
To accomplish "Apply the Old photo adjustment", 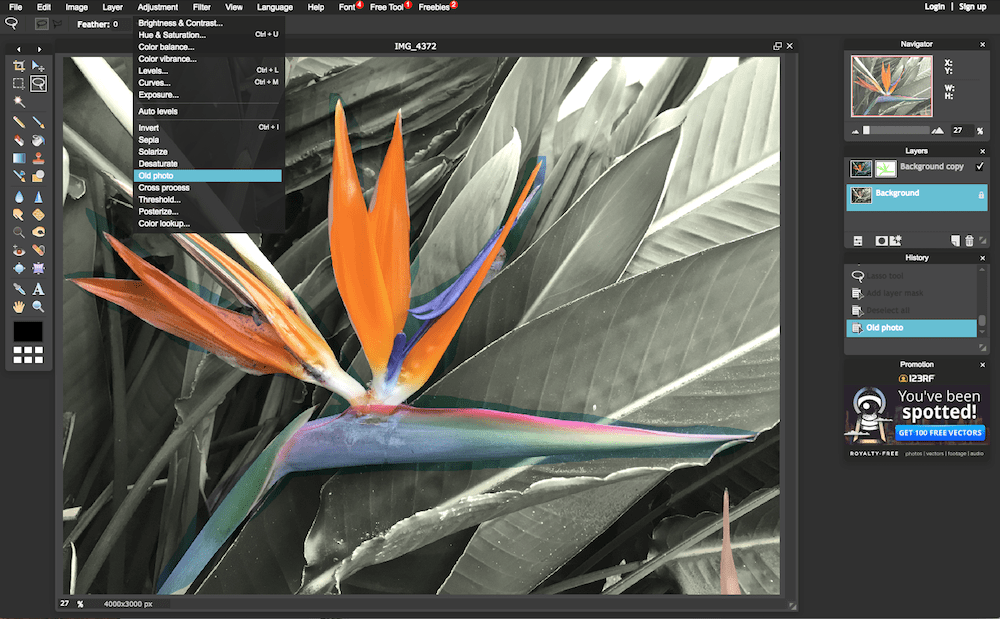I will click(157, 176).
